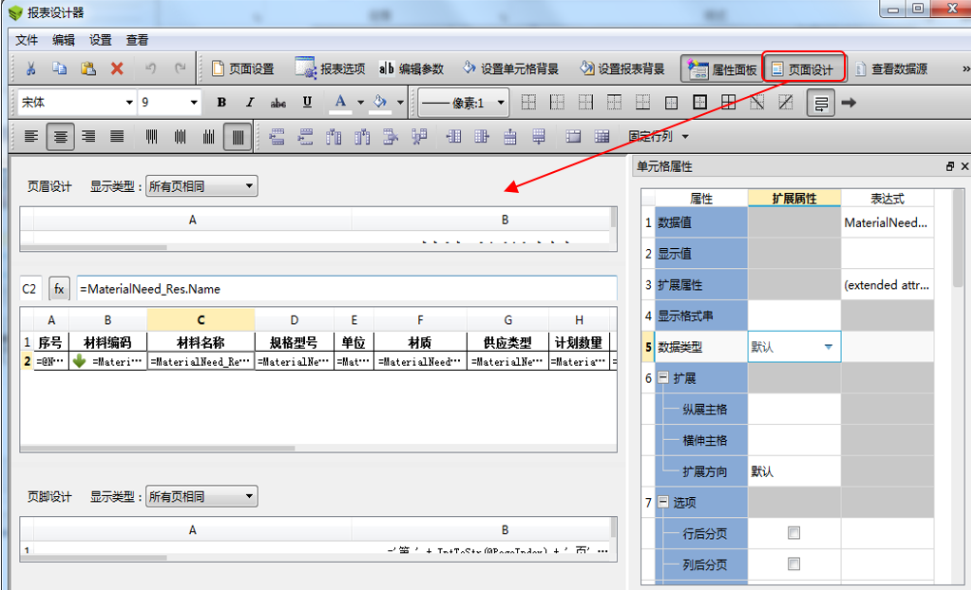Click 设置报表背景 button
The width and height of the screenshot is (971, 590).
click(622, 69)
